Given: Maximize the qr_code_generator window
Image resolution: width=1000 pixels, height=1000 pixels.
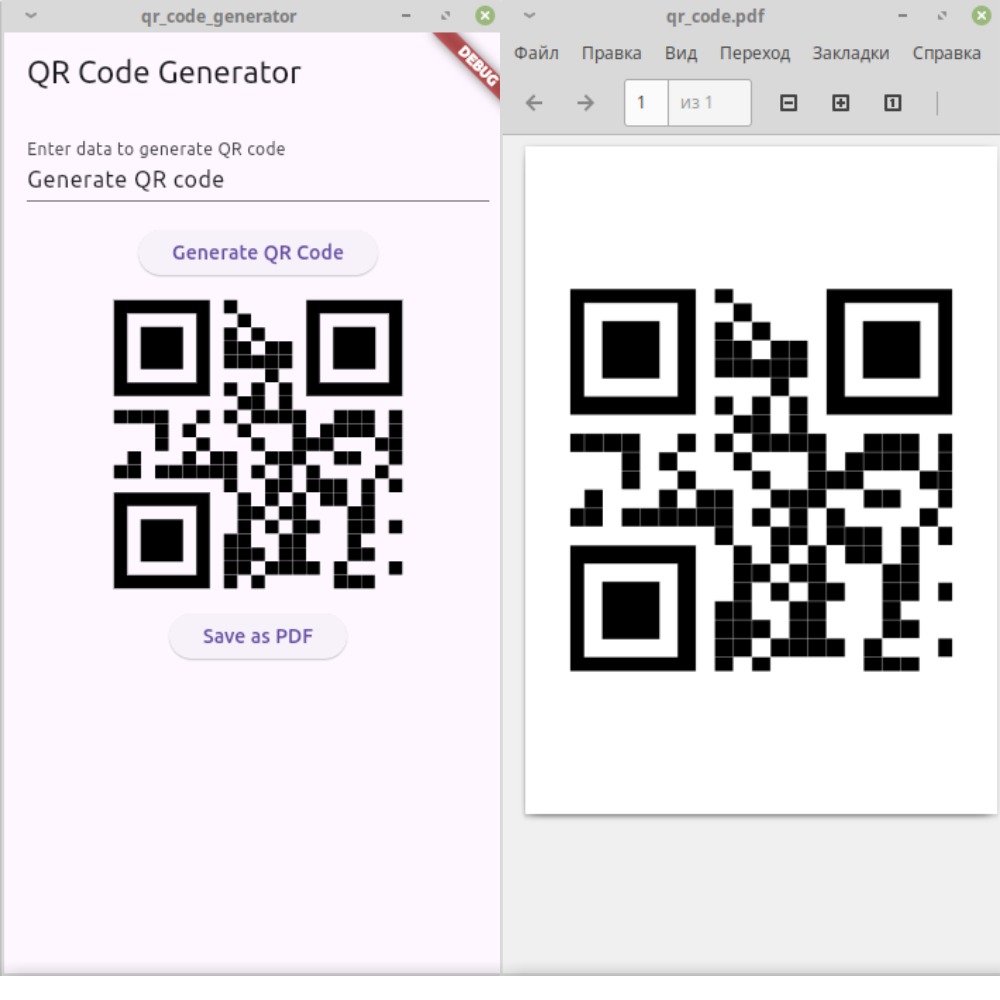Looking at the screenshot, I should [x=445, y=15].
